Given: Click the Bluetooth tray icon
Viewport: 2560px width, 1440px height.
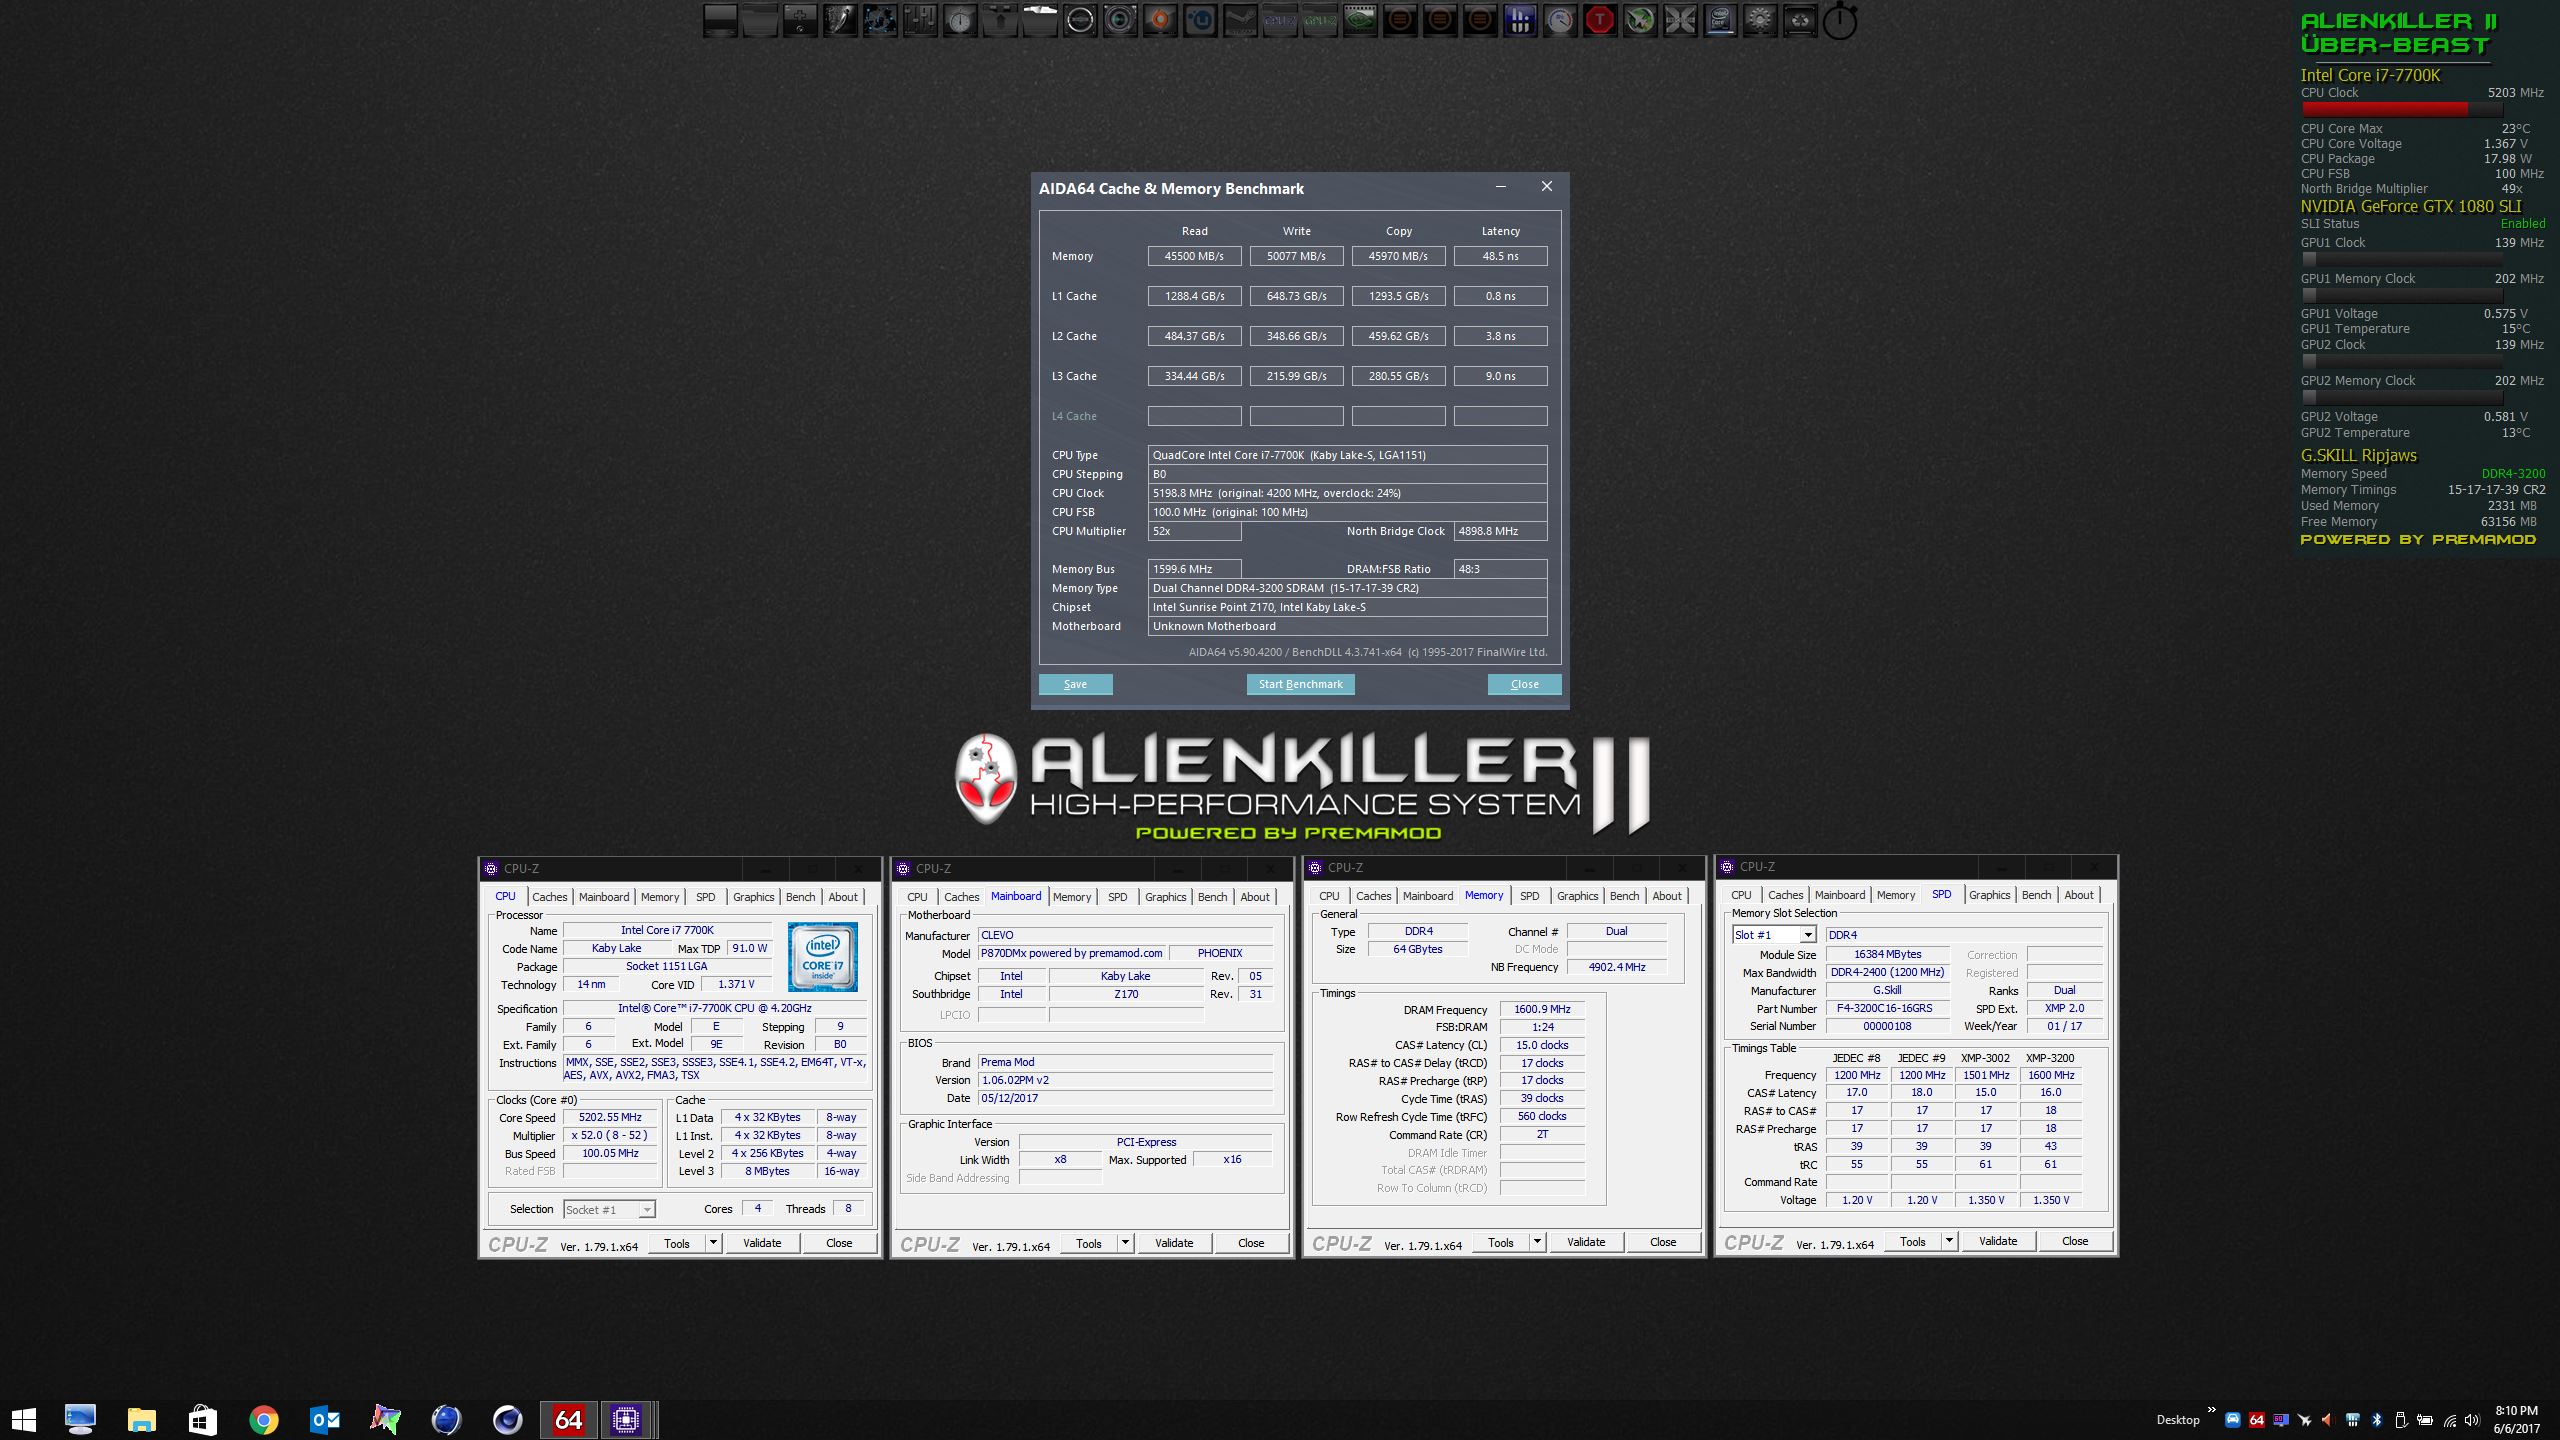Looking at the screenshot, I should pos(2376,1420).
